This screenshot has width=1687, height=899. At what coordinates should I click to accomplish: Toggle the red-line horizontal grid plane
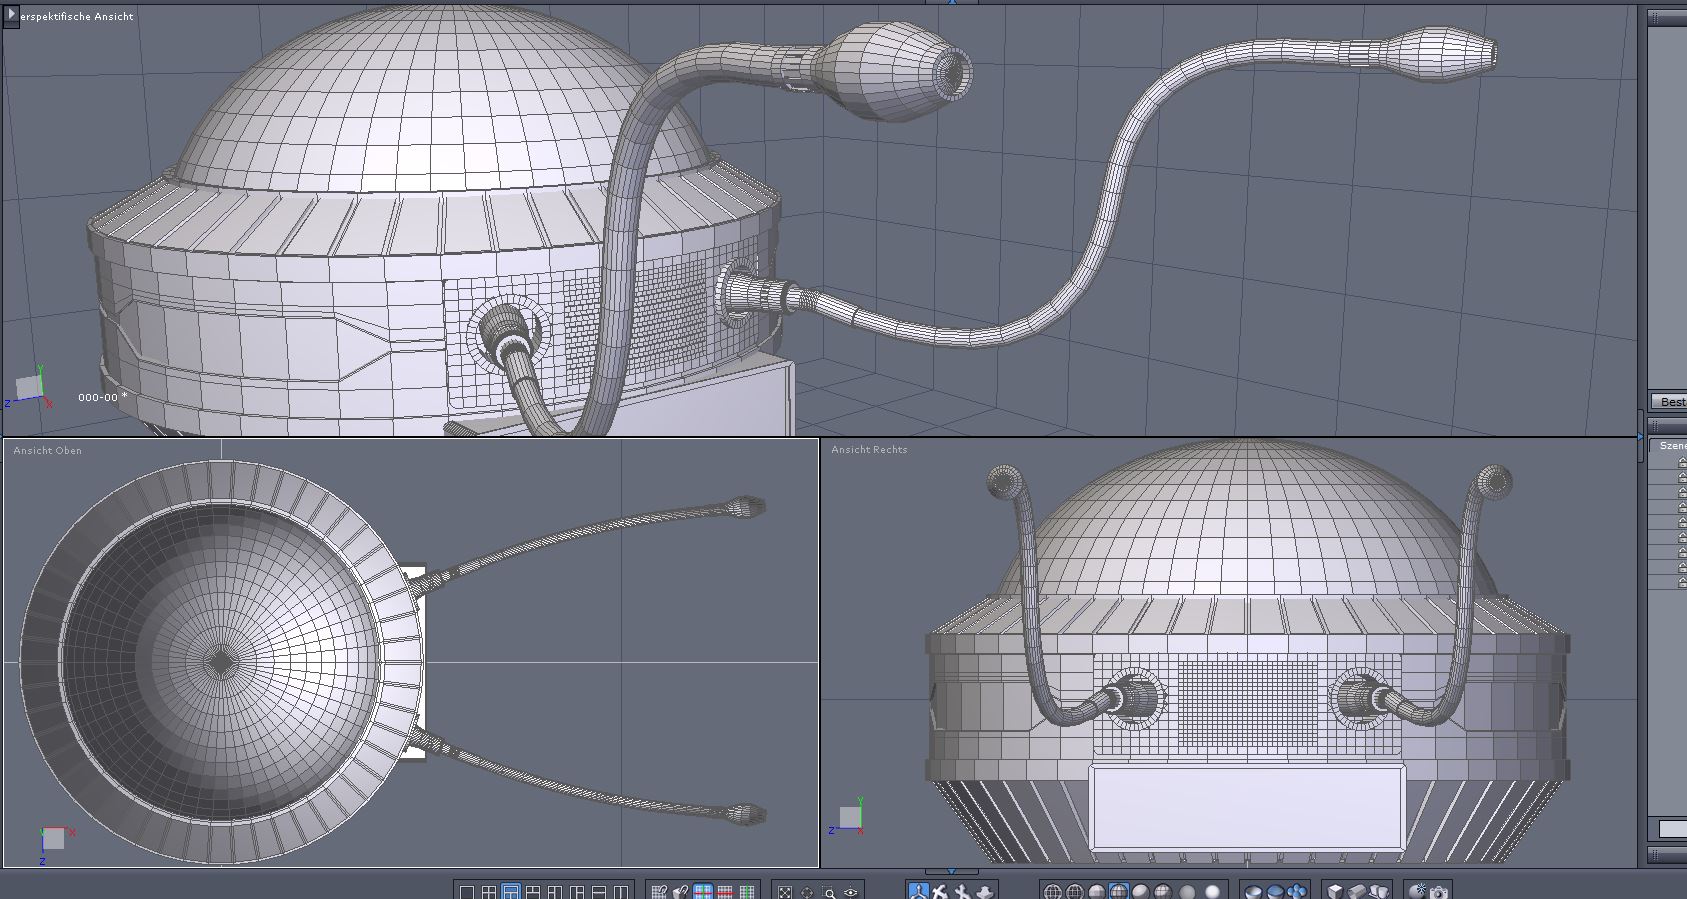[725, 891]
